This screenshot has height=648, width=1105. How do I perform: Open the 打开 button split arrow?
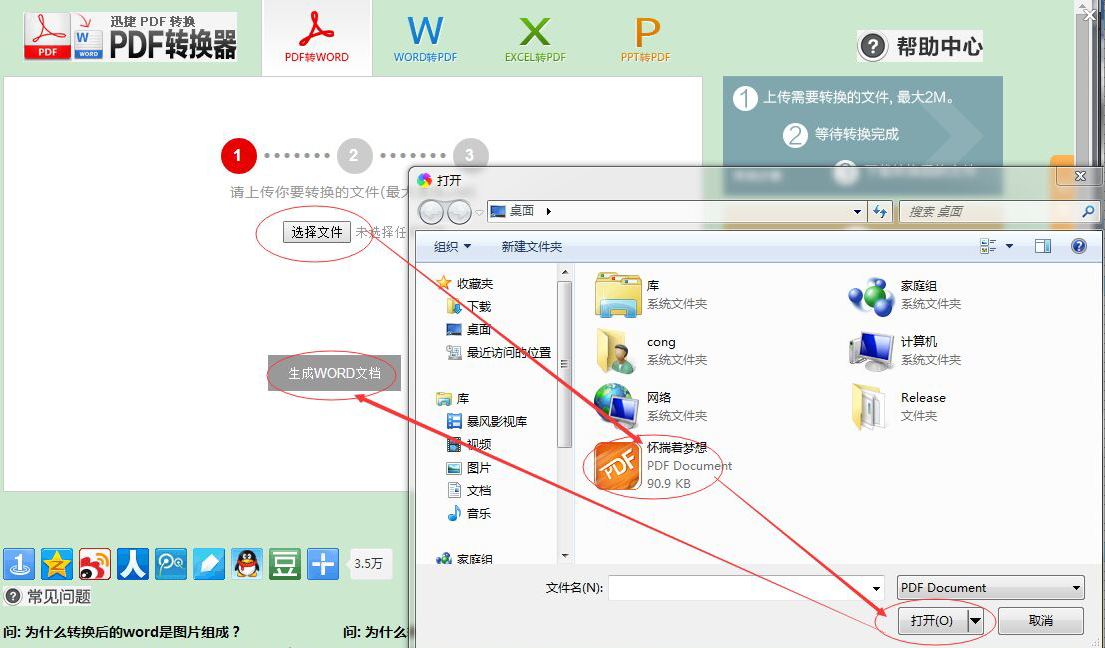point(975,621)
